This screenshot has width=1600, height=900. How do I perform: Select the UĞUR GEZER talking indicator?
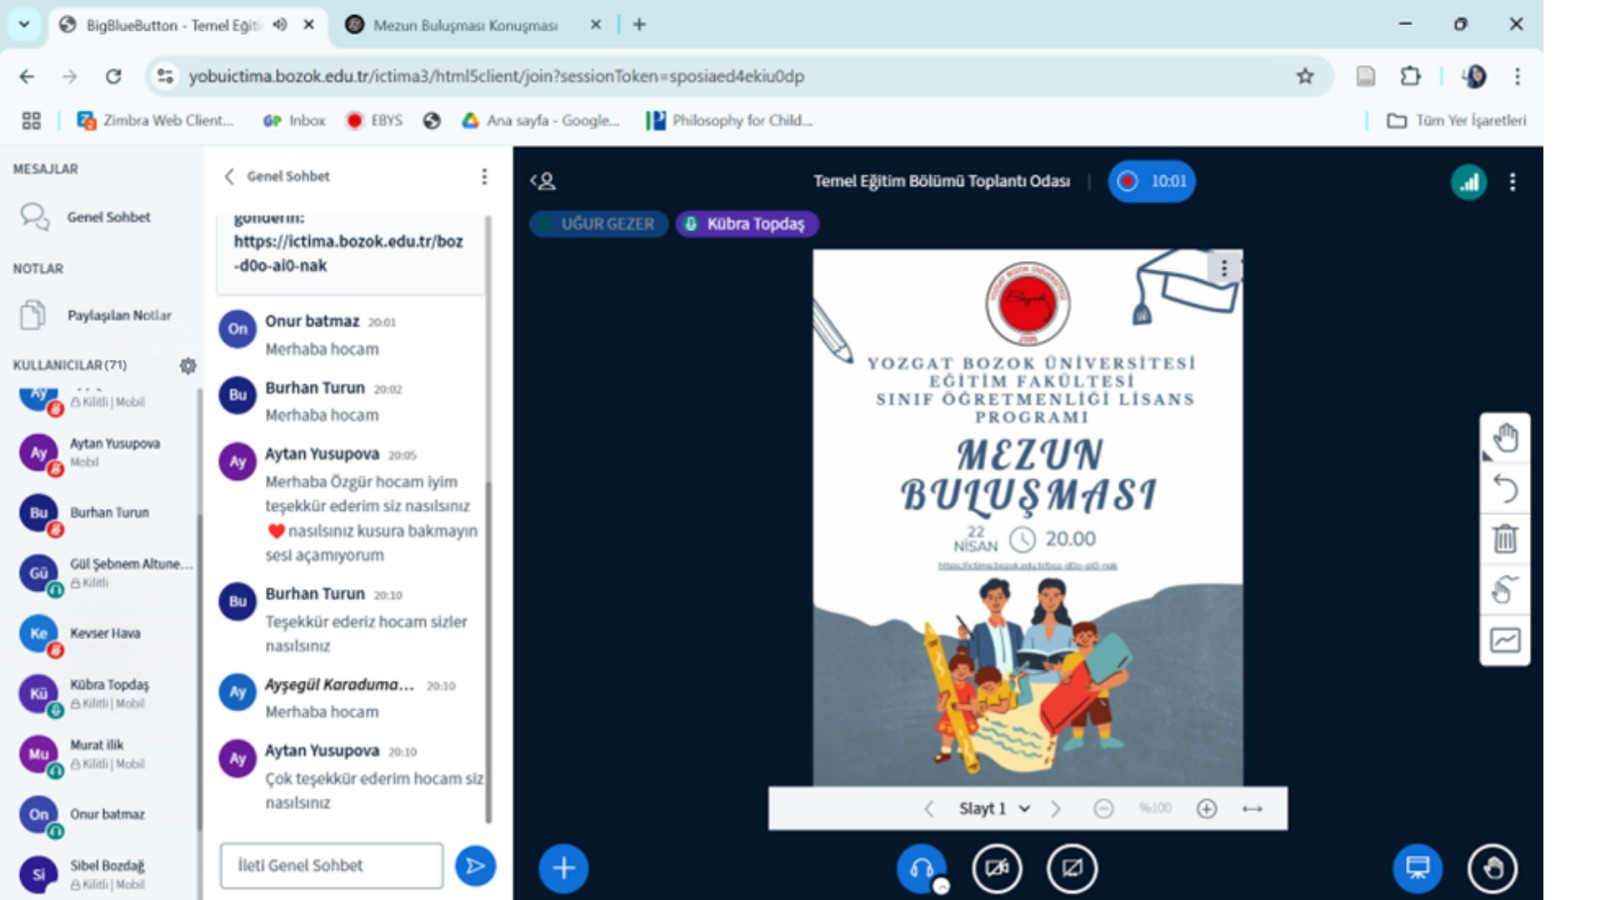pyautogui.click(x=597, y=224)
